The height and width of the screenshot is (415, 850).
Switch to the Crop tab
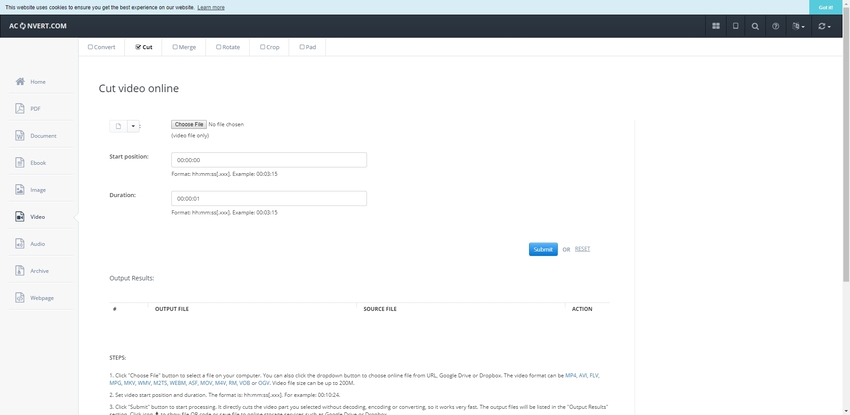click(269, 46)
